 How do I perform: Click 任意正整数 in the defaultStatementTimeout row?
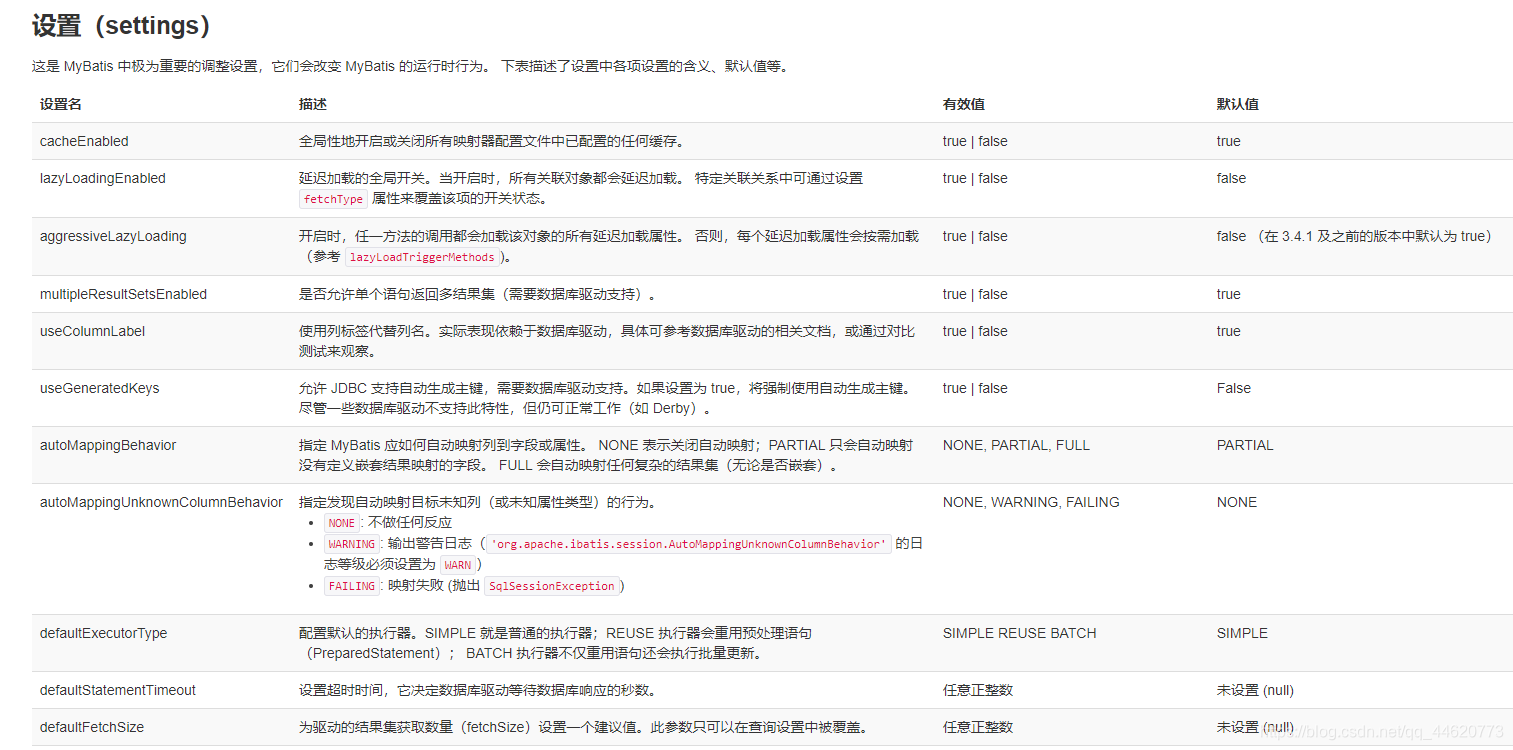point(978,690)
